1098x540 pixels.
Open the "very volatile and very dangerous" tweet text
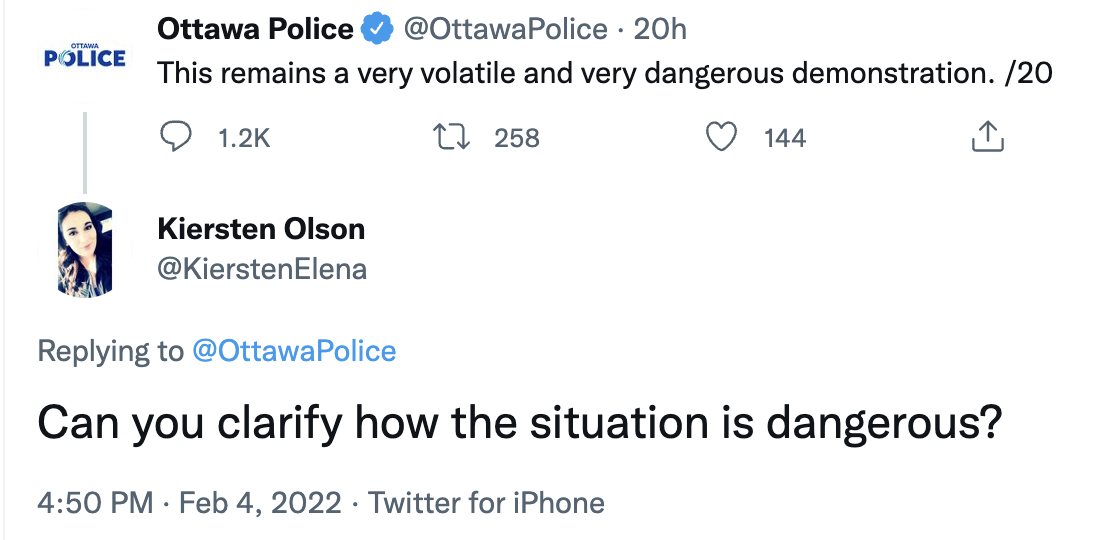[x=605, y=74]
